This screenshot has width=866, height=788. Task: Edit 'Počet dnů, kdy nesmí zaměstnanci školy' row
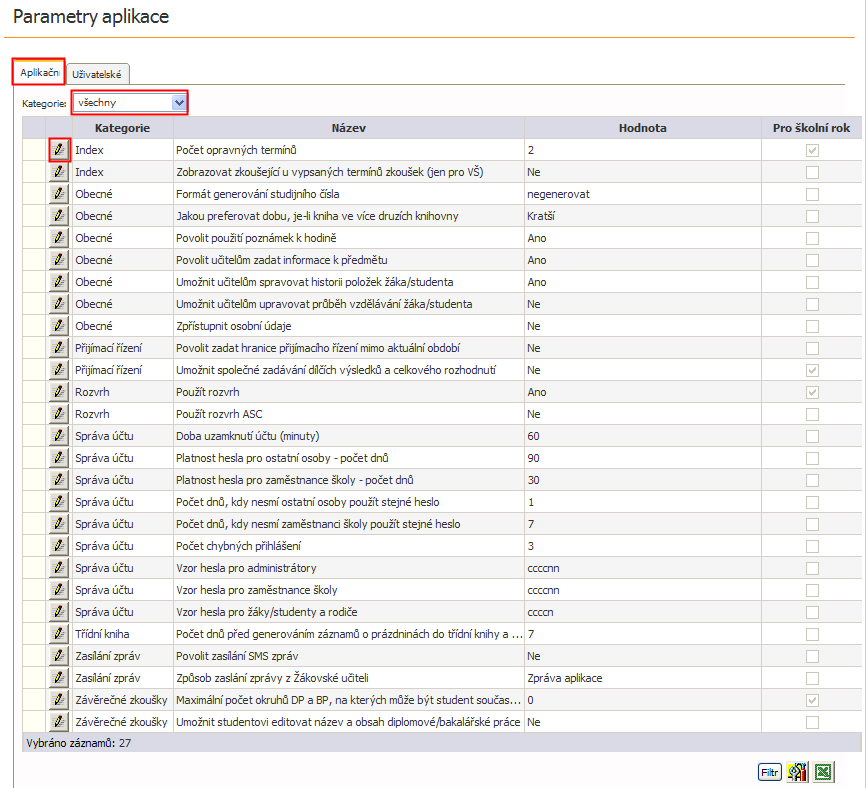pos(59,524)
